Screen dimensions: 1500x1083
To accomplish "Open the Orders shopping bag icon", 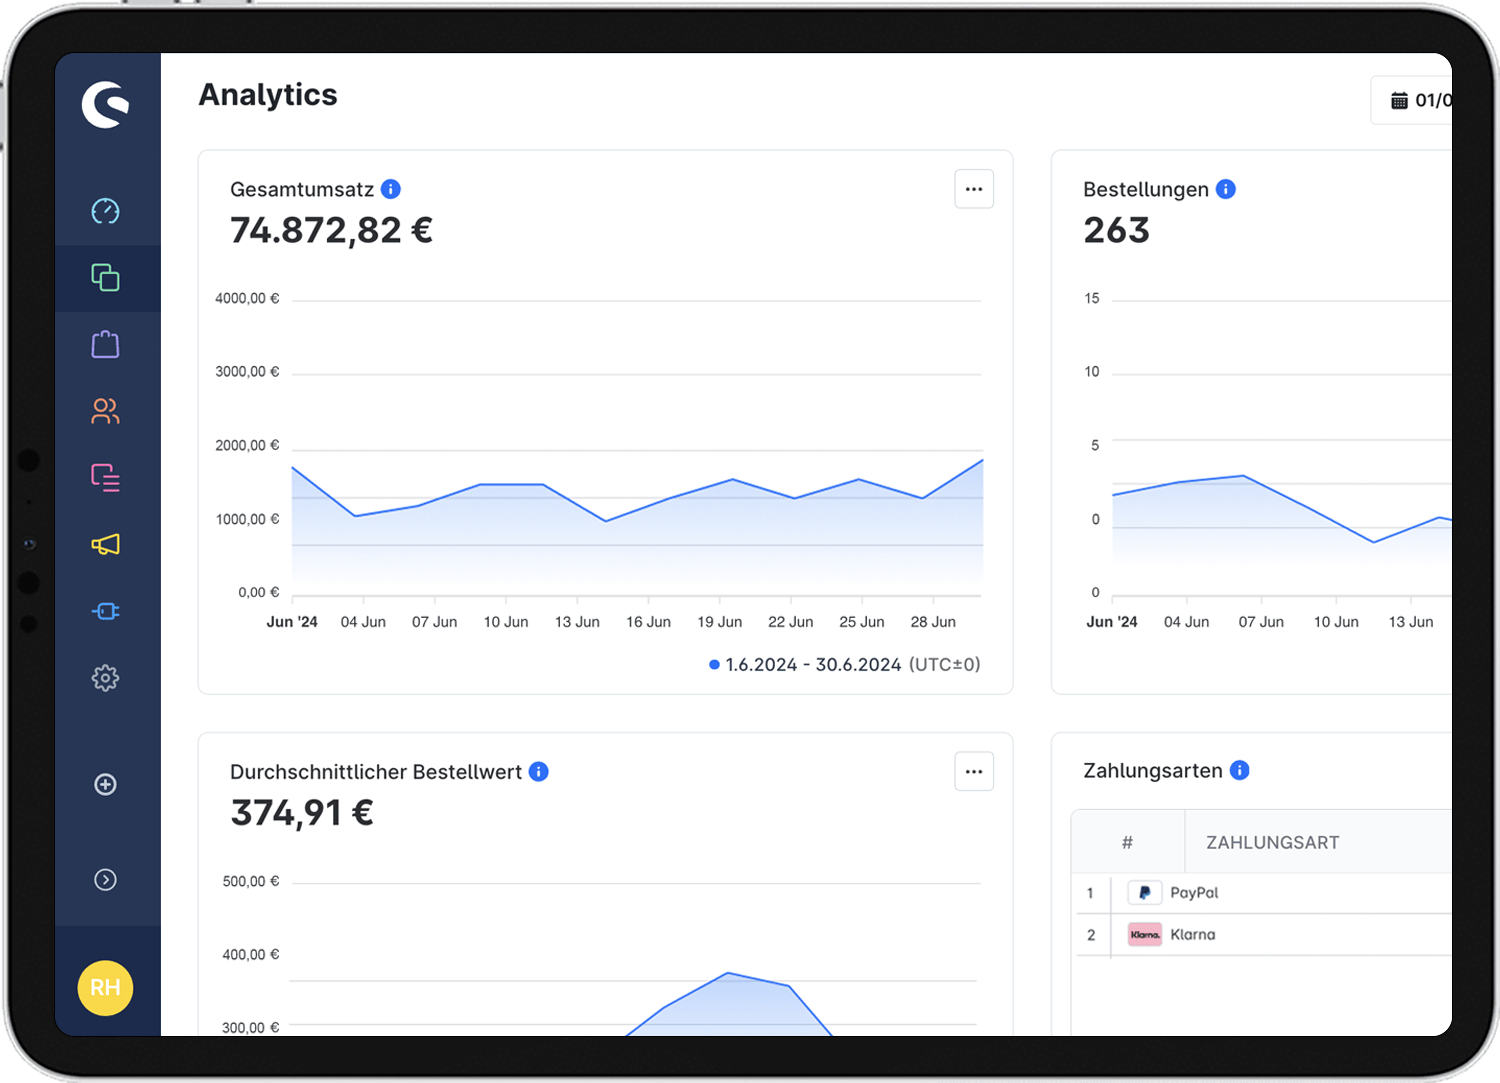I will [105, 344].
